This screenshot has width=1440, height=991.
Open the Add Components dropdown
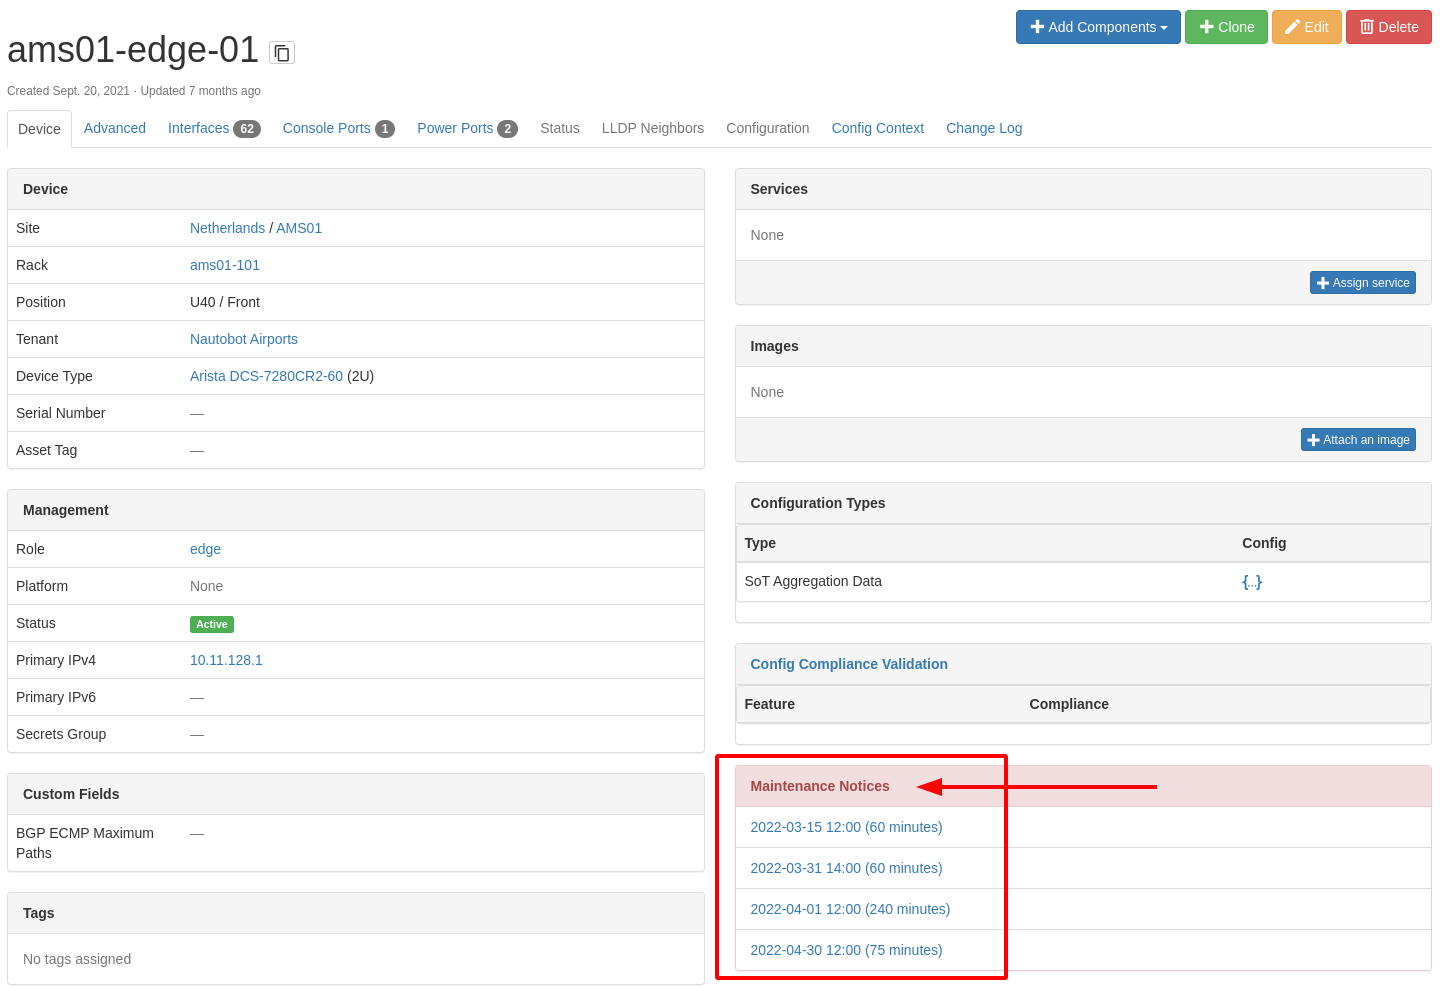pos(1098,27)
